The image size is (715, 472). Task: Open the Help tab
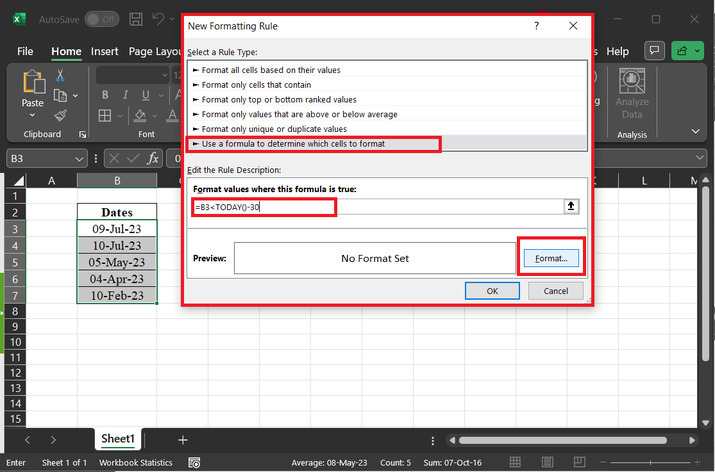pos(617,51)
